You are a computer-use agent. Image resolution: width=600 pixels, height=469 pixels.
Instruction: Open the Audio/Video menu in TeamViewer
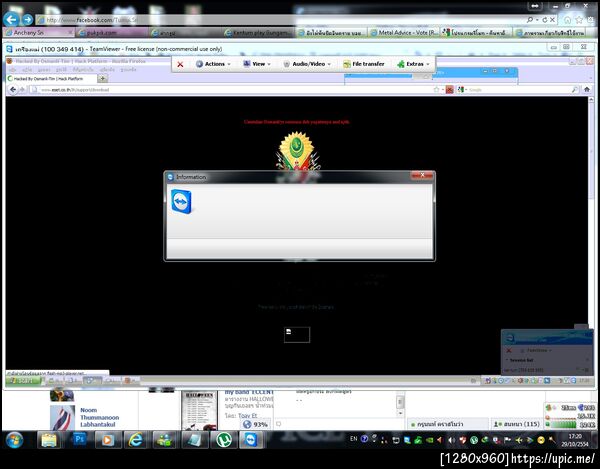(307, 64)
